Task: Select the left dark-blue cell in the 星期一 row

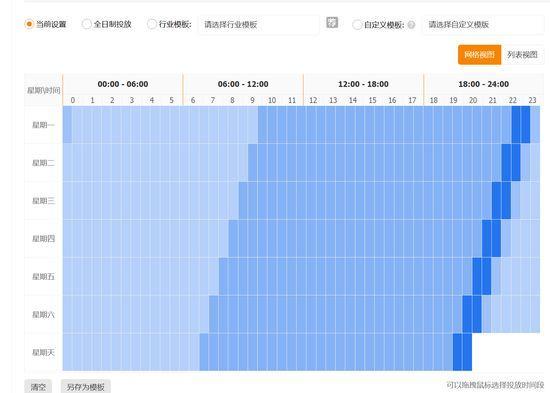Action: pyautogui.click(x=516, y=125)
